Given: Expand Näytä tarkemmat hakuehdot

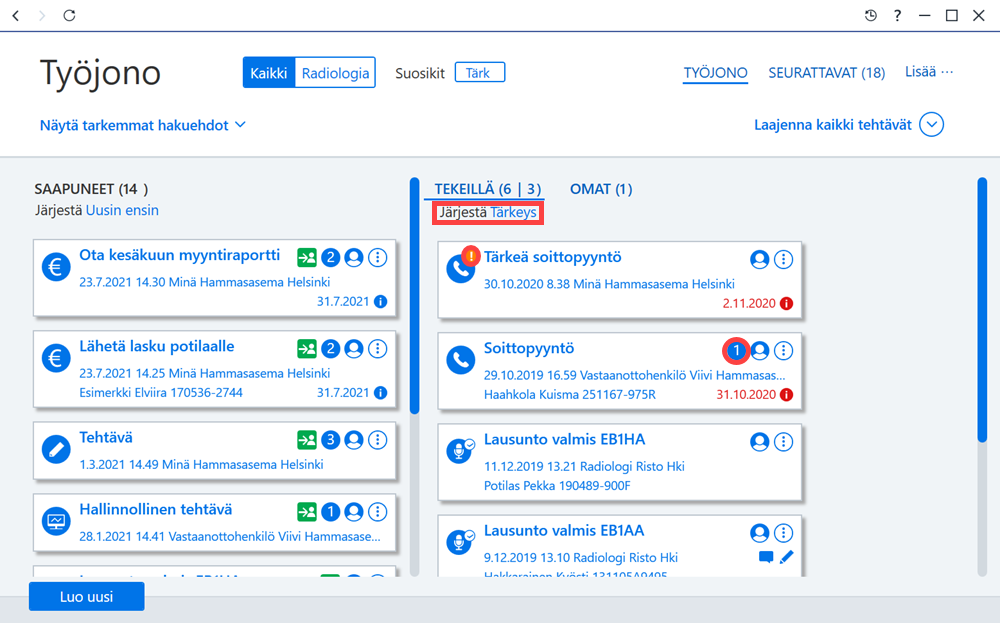Looking at the screenshot, I should [143, 125].
